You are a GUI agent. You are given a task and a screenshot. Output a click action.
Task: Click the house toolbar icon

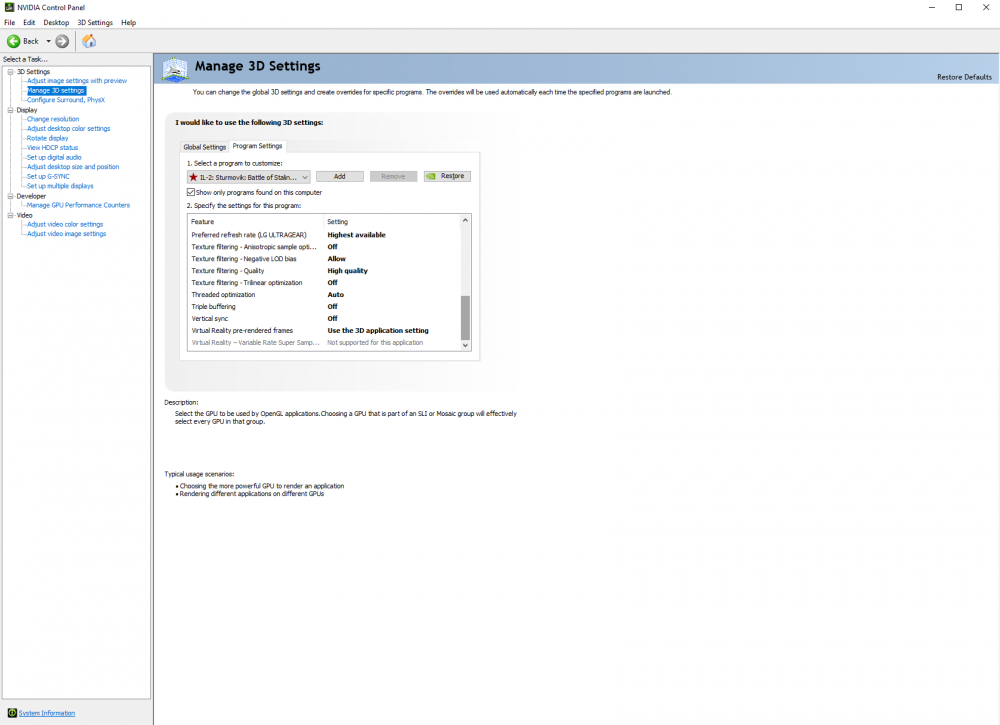[x=88, y=41]
